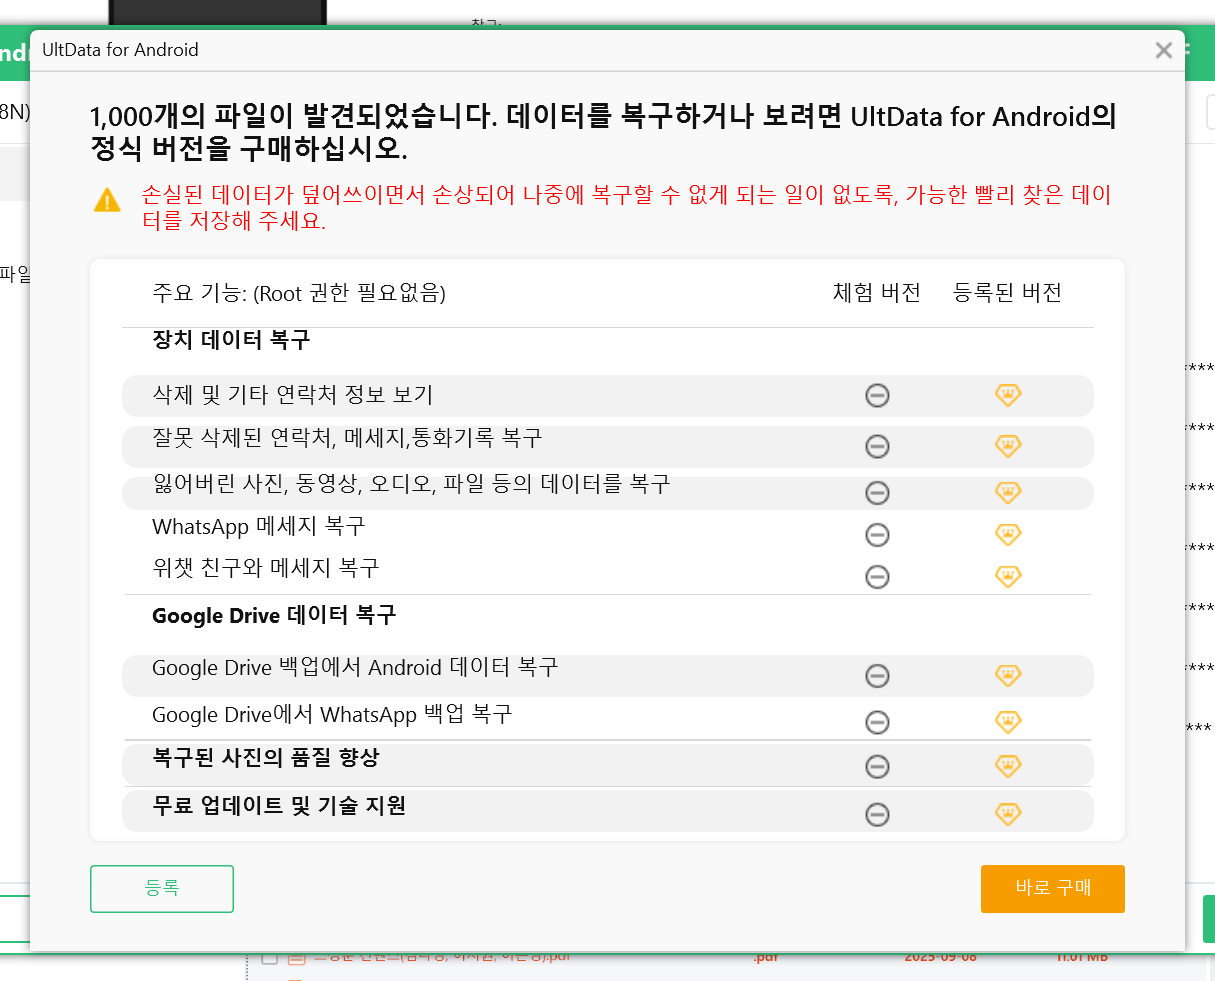The height and width of the screenshot is (981, 1215).
Task: Click the WhatsApp 메세지 복구 text
Action: (259, 526)
